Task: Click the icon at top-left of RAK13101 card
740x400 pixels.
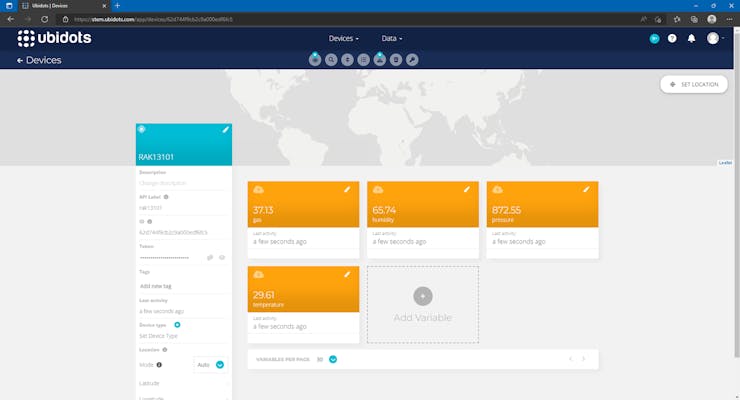Action: tap(142, 129)
